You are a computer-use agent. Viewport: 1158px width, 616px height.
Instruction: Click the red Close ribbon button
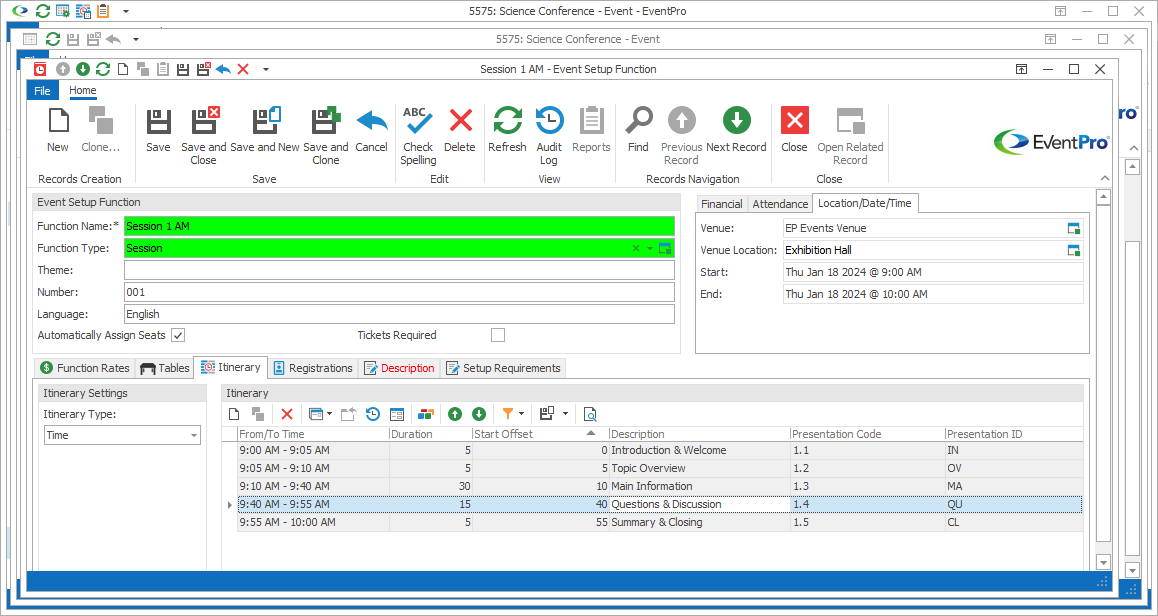pos(795,129)
